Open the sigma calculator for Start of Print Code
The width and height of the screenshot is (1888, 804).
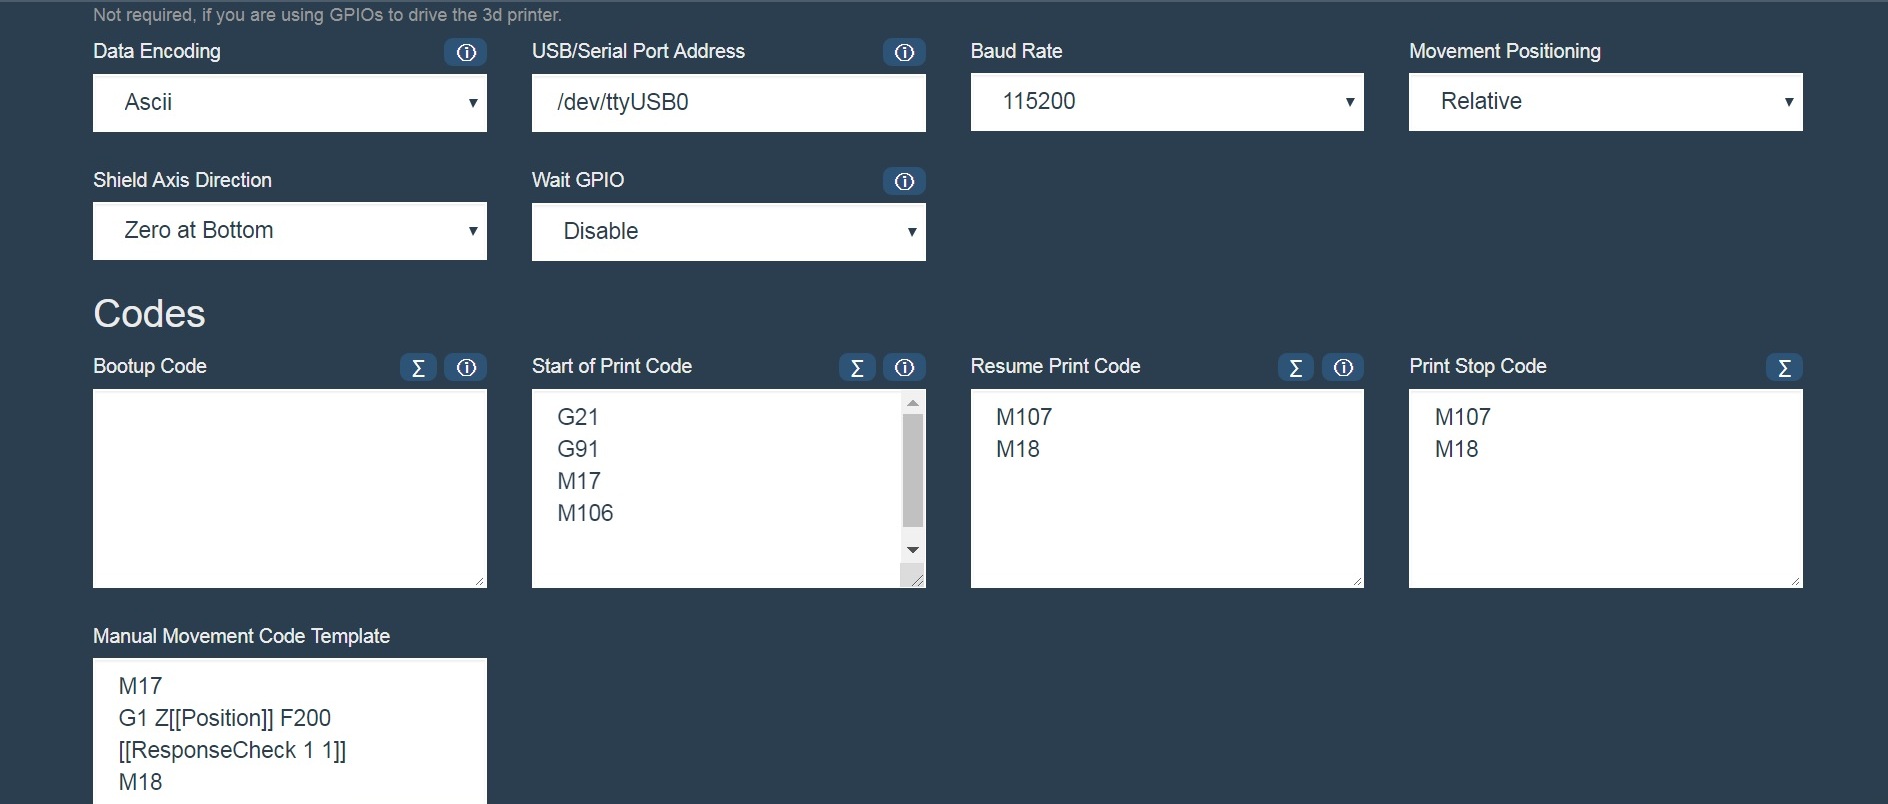pyautogui.click(x=857, y=367)
